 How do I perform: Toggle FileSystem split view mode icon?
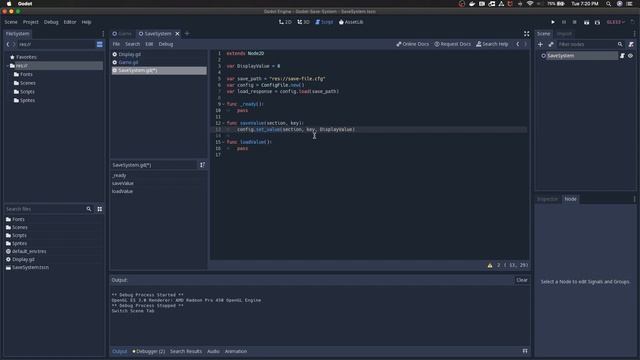(x=100, y=44)
